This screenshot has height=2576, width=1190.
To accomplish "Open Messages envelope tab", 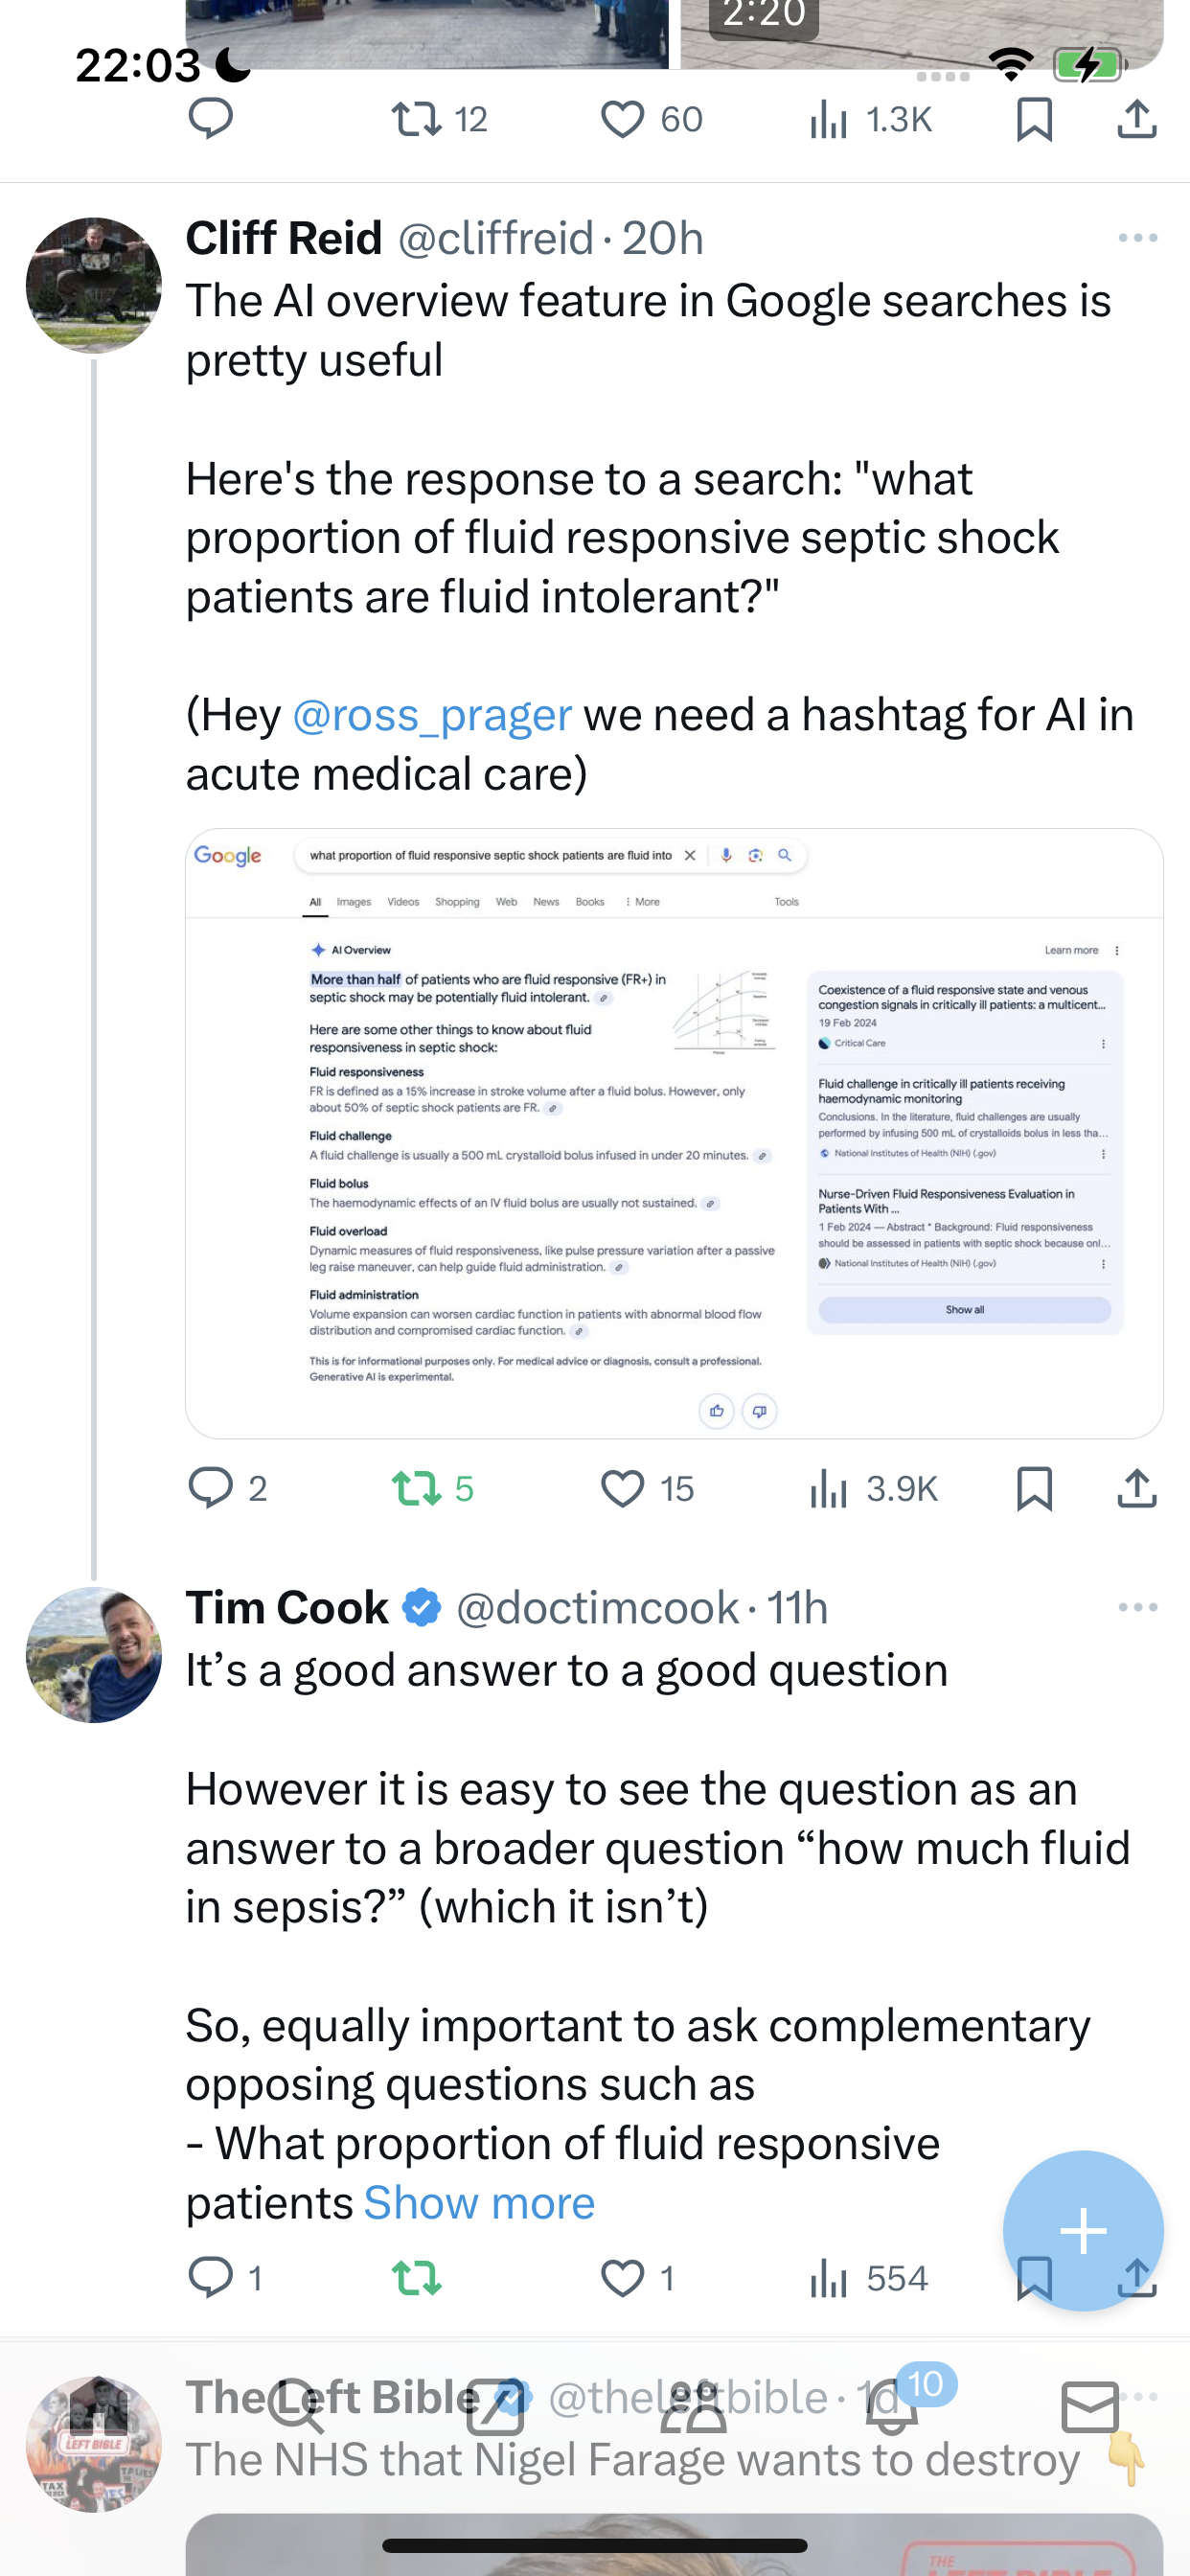I will pyautogui.click(x=1090, y=2406).
